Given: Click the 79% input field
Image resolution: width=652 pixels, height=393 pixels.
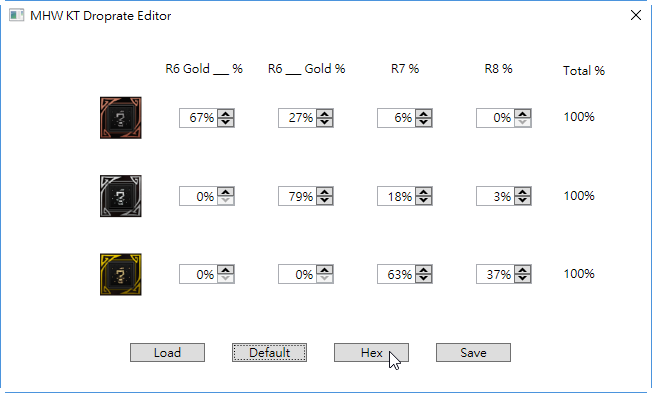Looking at the screenshot, I should pos(297,196).
